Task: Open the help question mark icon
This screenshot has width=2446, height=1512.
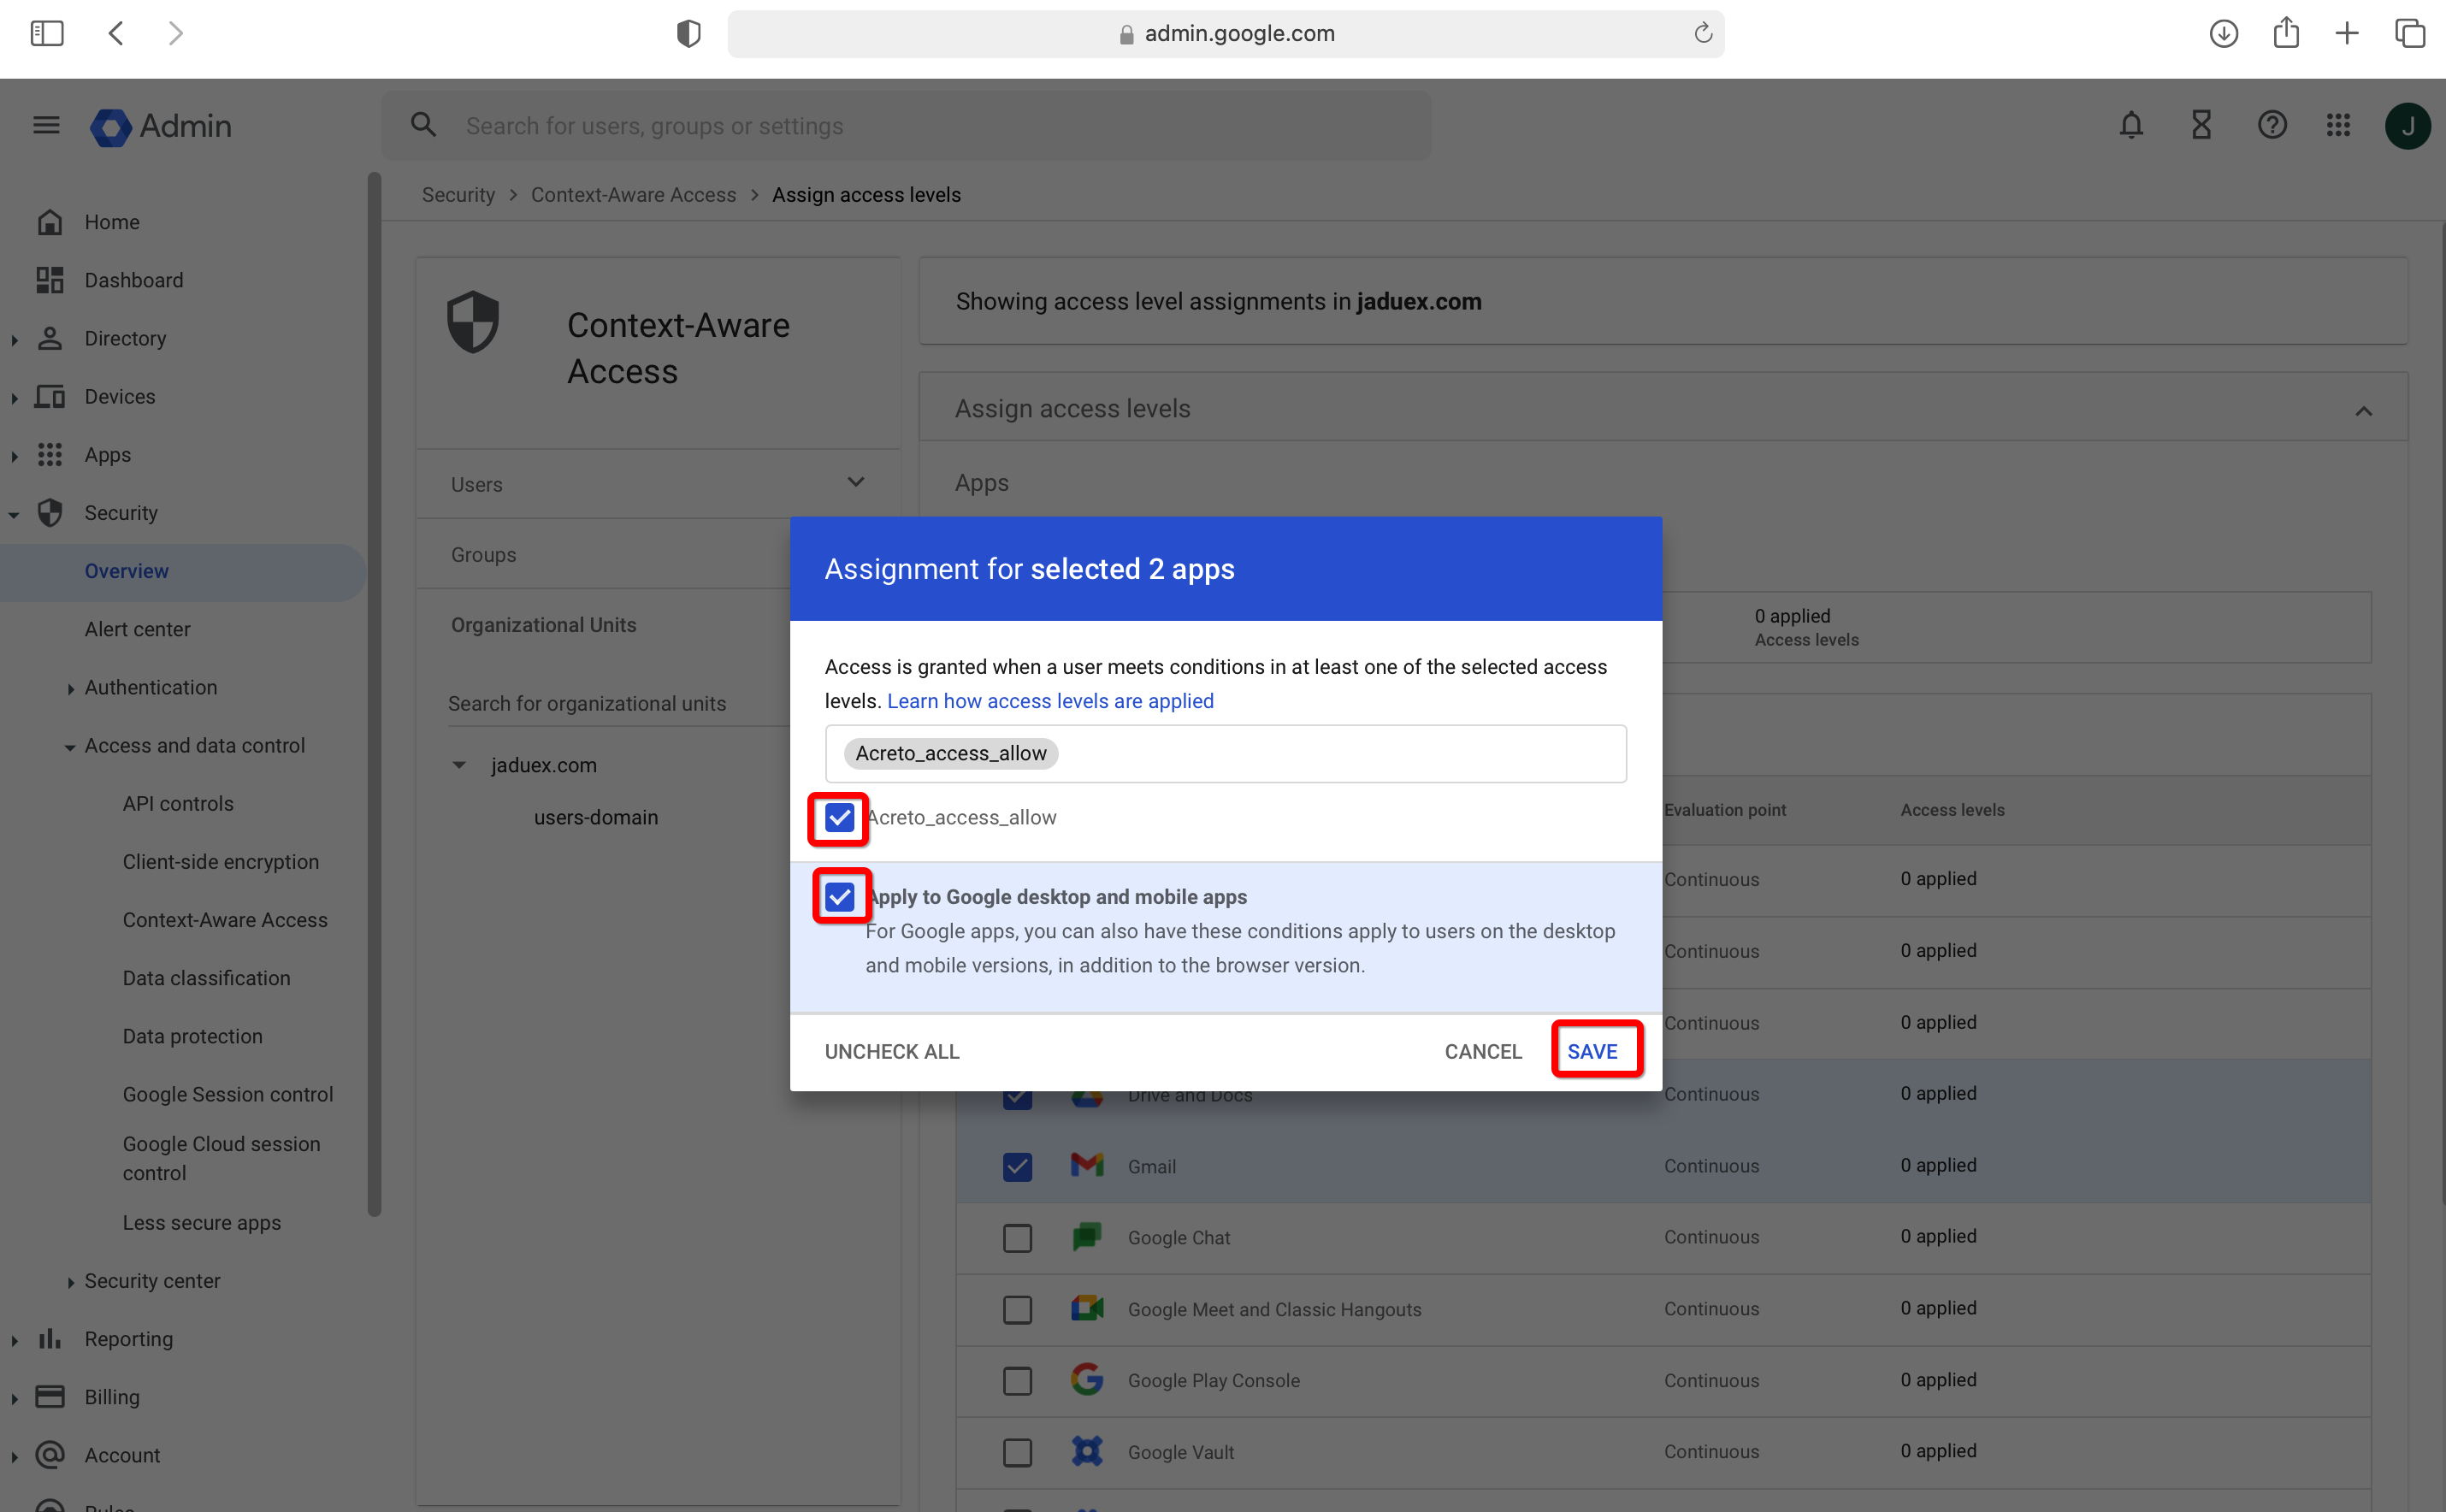Action: pos(2272,125)
